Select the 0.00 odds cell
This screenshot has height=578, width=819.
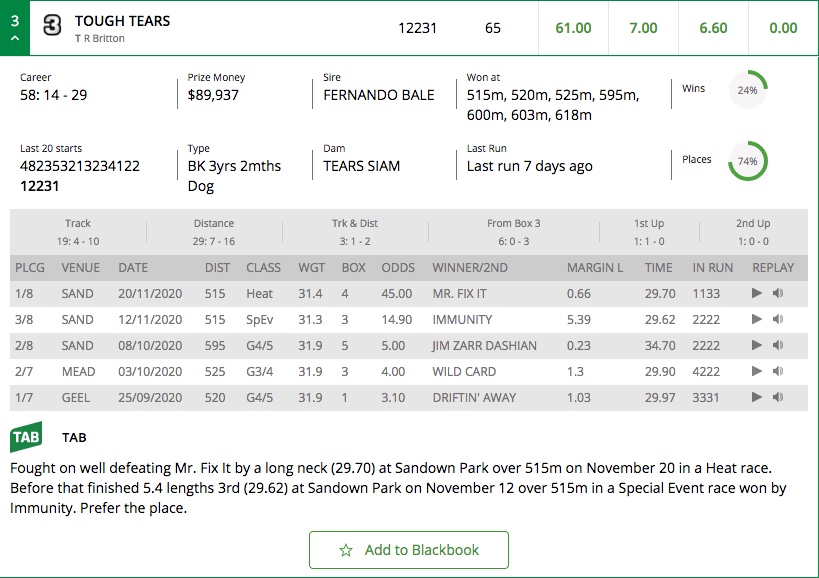[x=783, y=28]
